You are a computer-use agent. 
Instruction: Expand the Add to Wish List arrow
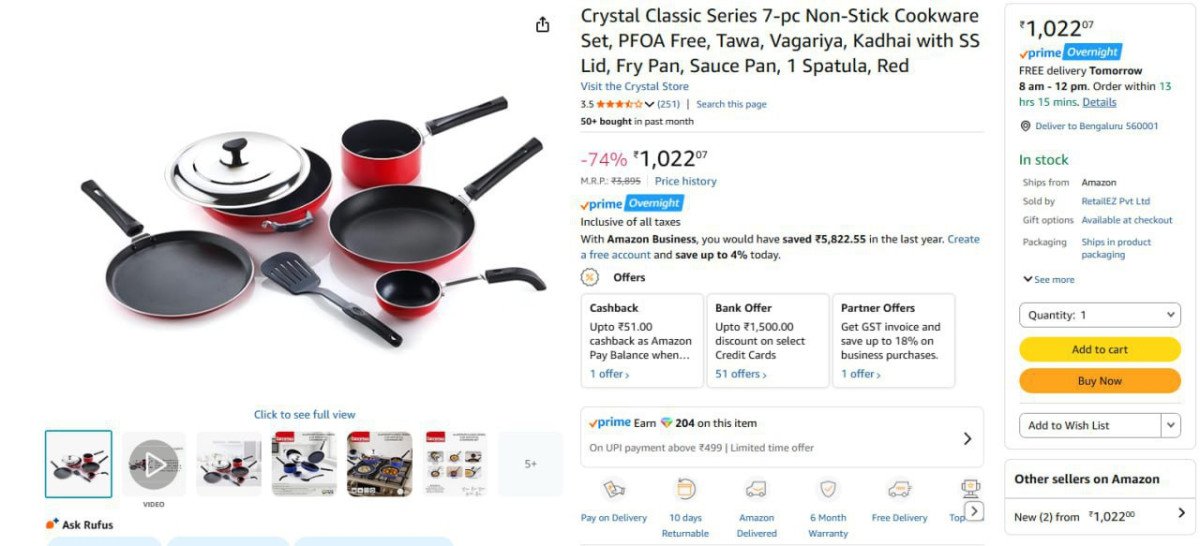coord(1171,425)
